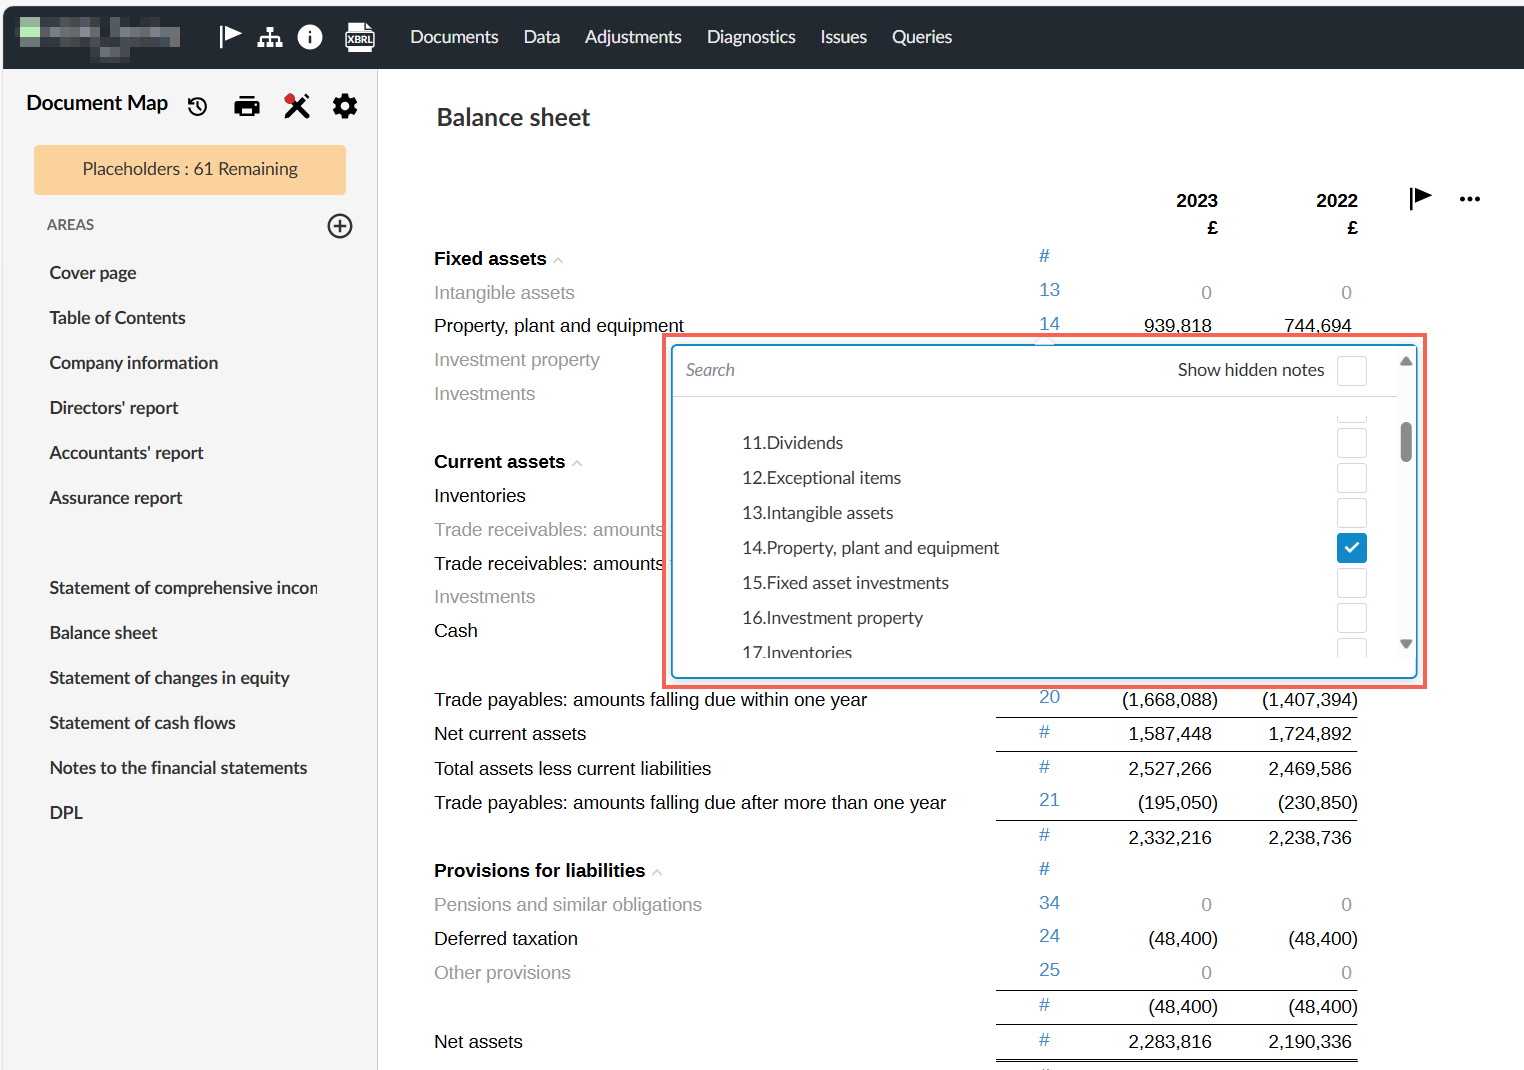1524x1070 pixels.
Task: Tick the 12.Exceptional items checkbox
Action: pyautogui.click(x=1352, y=478)
